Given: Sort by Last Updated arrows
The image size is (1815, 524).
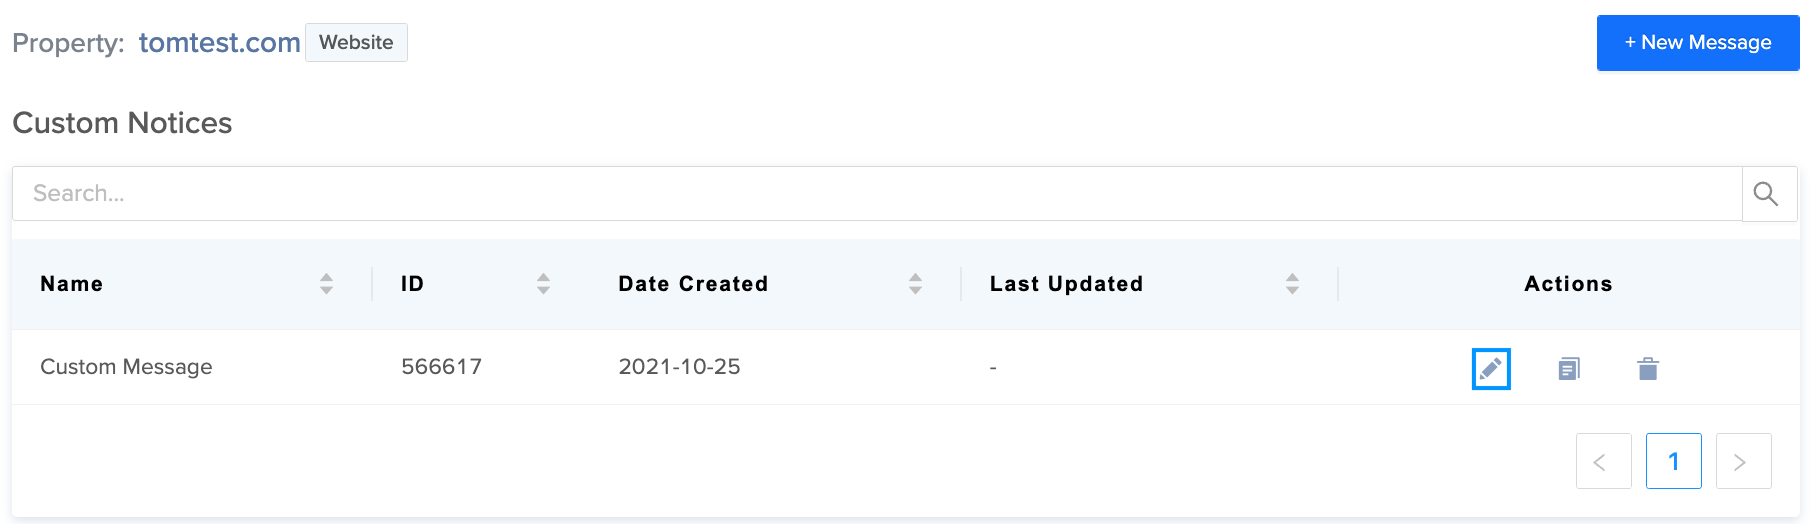Looking at the screenshot, I should coord(1292,284).
